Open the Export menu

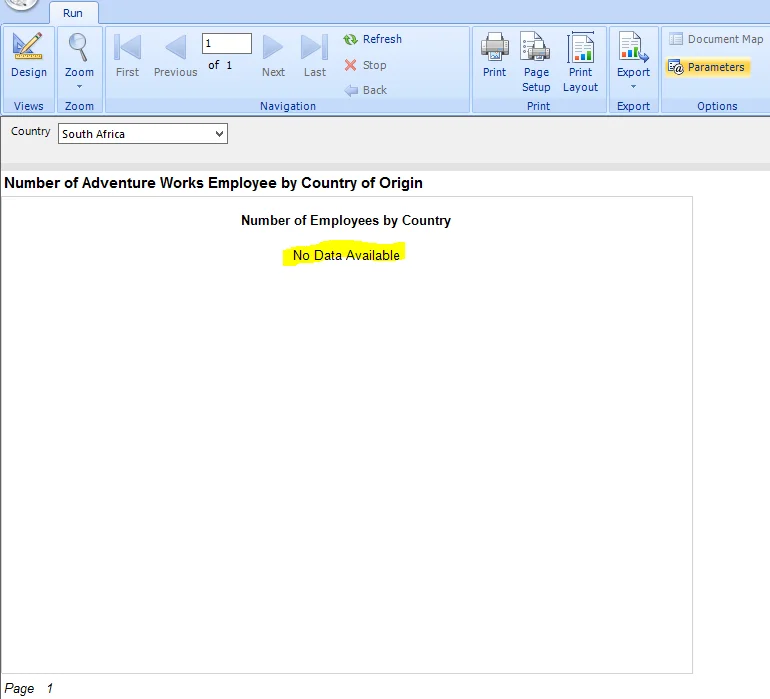click(x=633, y=60)
